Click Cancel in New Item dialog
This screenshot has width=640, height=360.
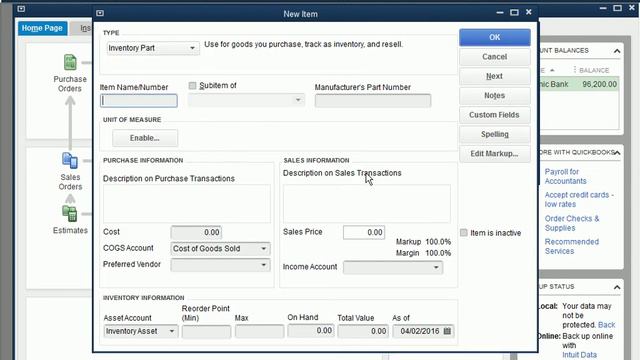pyautogui.click(x=495, y=57)
